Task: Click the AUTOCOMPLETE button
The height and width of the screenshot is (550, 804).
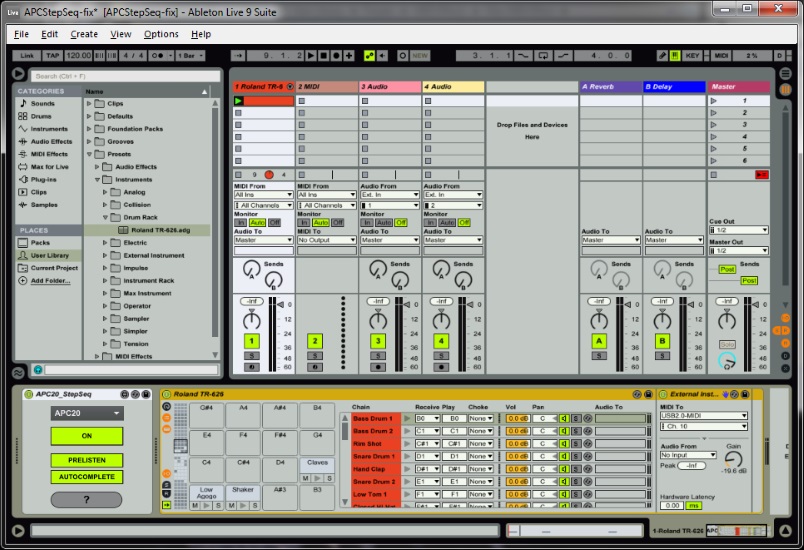Action: click(x=86, y=477)
